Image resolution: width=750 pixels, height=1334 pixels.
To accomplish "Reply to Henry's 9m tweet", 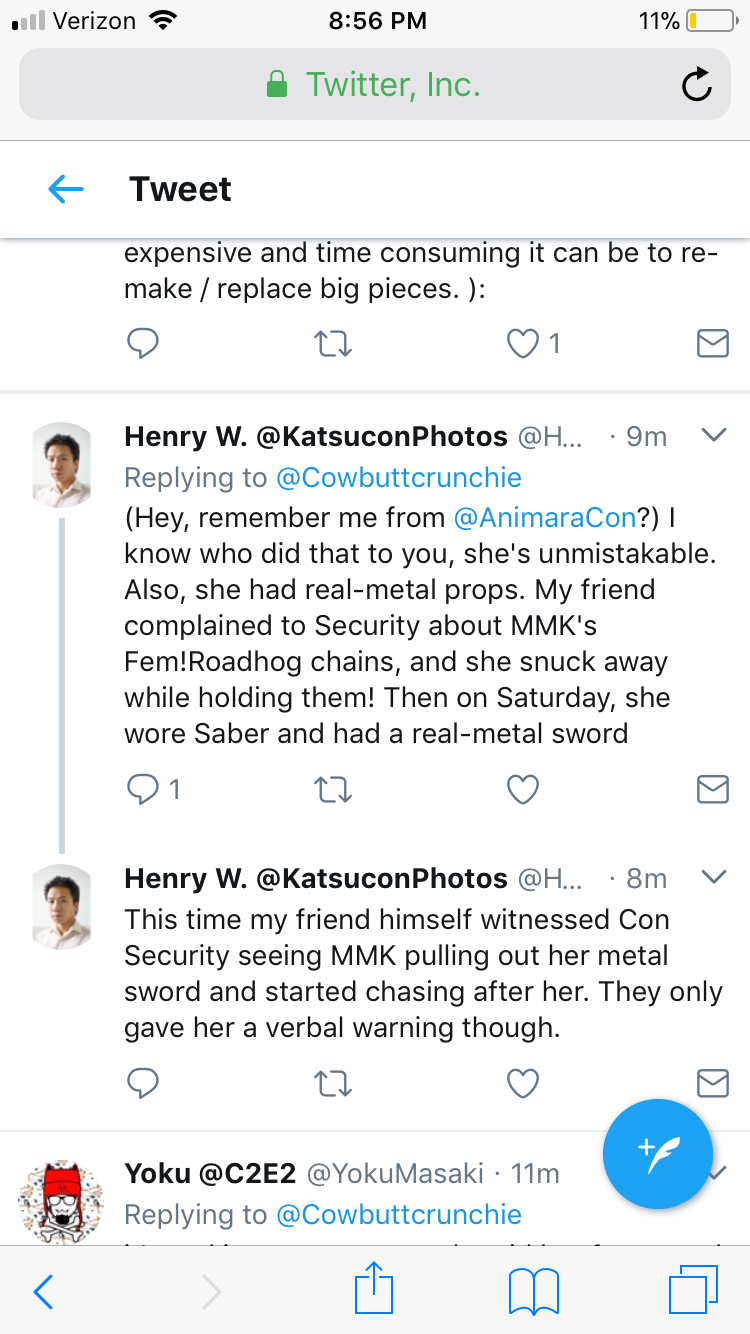I will click(x=143, y=790).
